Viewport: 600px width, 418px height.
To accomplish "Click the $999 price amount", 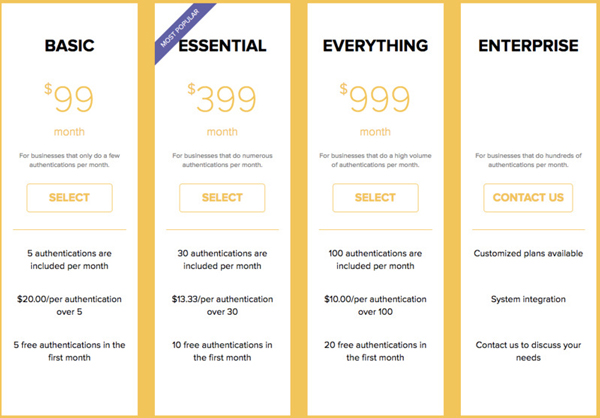I will (376, 98).
